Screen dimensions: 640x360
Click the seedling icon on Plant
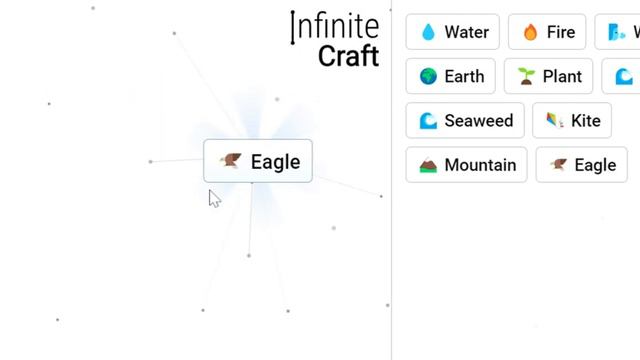click(x=526, y=76)
